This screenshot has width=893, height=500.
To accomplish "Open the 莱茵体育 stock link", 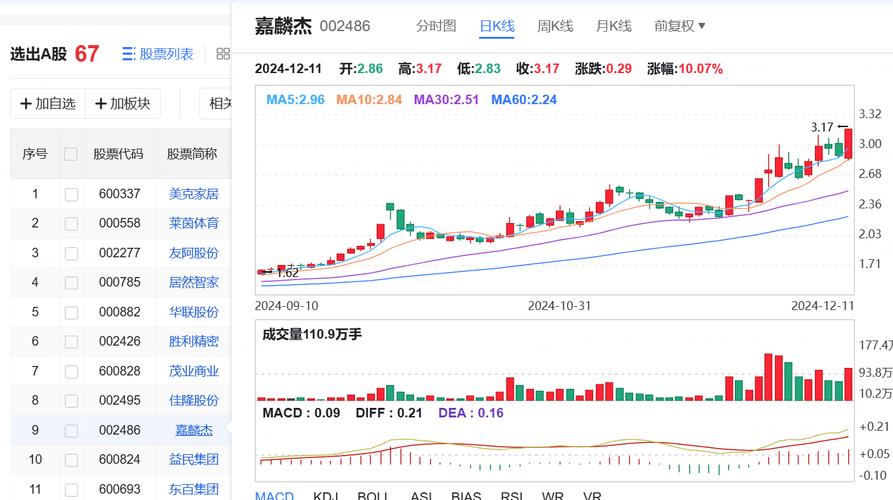I will click(193, 223).
